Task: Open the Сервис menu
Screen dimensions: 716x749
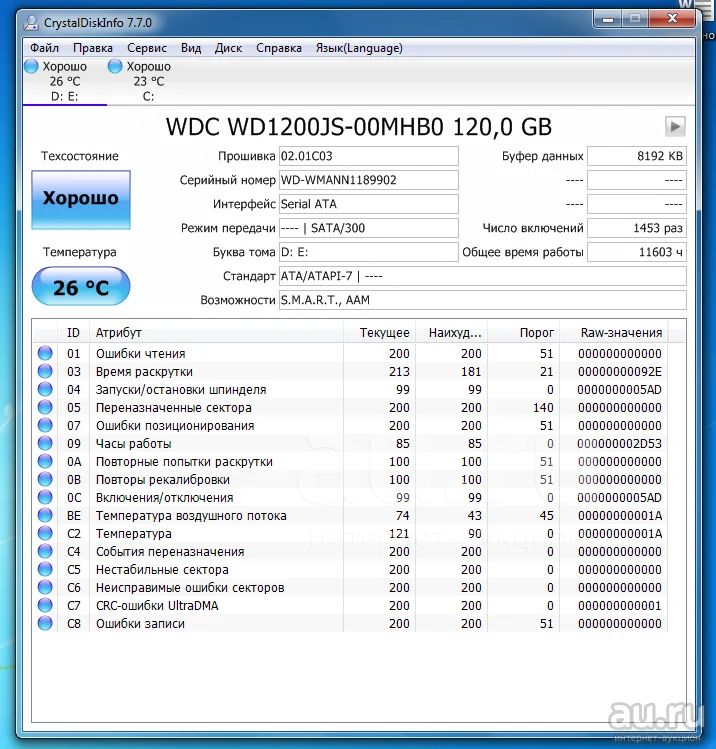Action: [147, 48]
